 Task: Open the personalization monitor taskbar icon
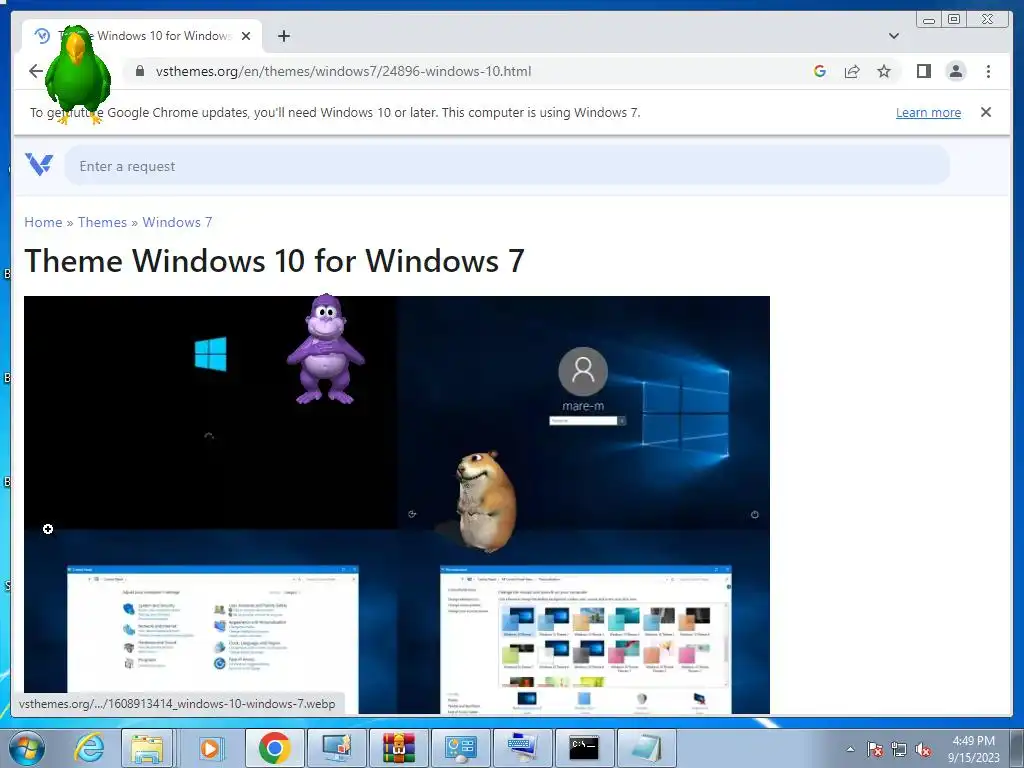pyautogui.click(x=336, y=748)
